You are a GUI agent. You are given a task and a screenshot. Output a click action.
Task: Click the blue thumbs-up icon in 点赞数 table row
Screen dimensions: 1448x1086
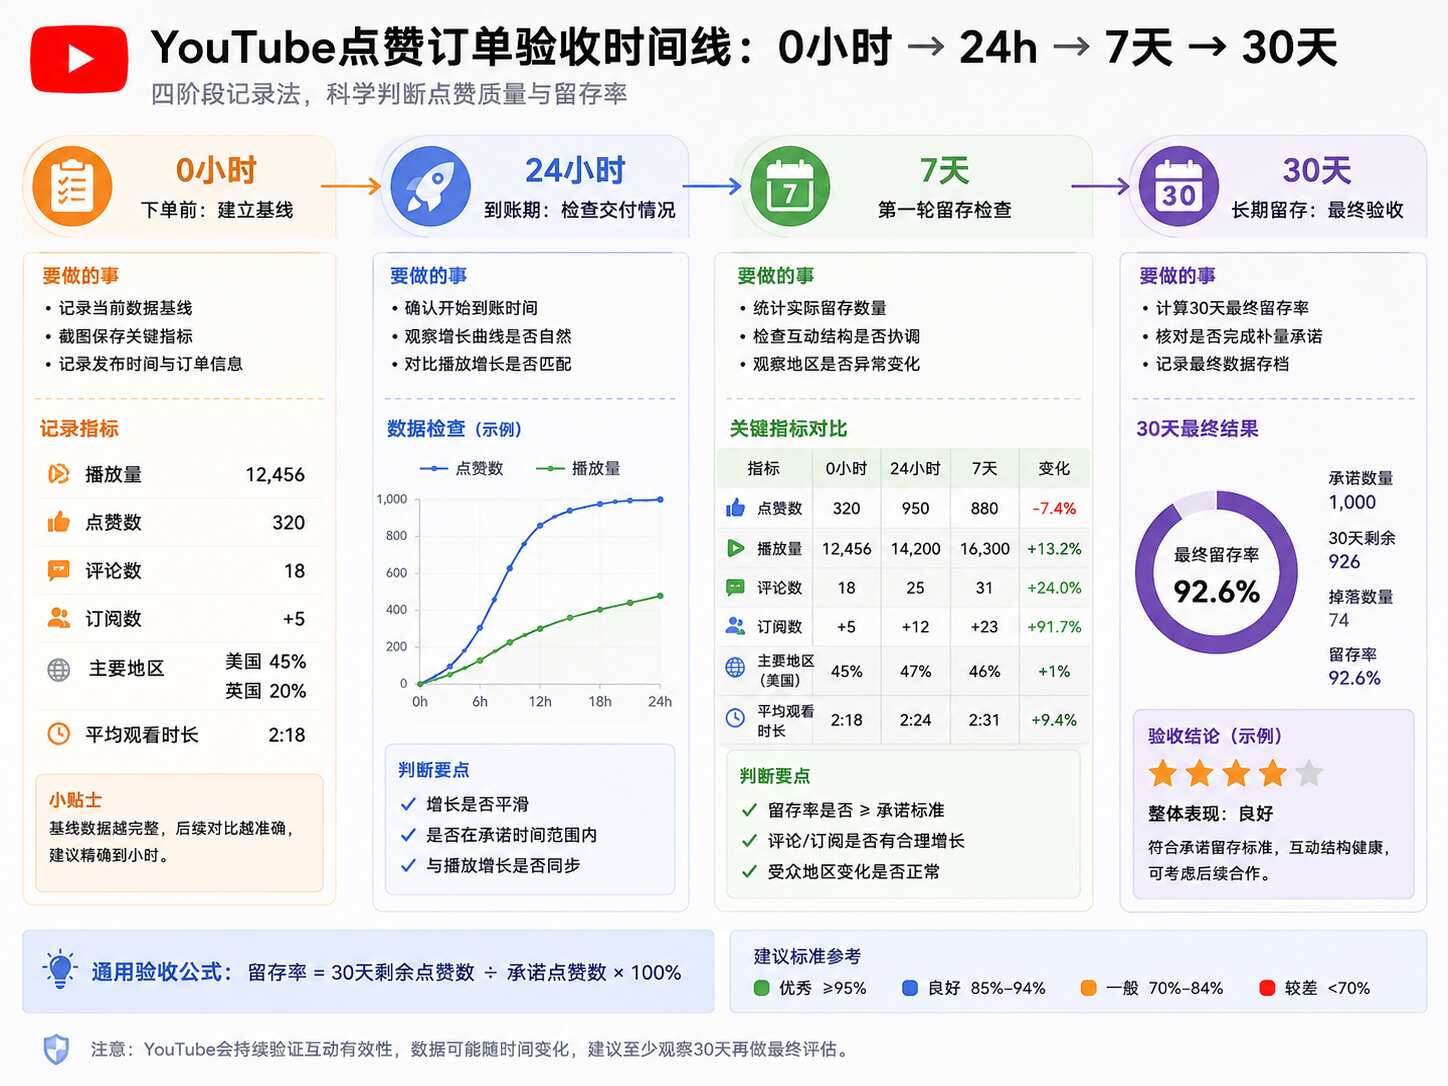point(735,508)
